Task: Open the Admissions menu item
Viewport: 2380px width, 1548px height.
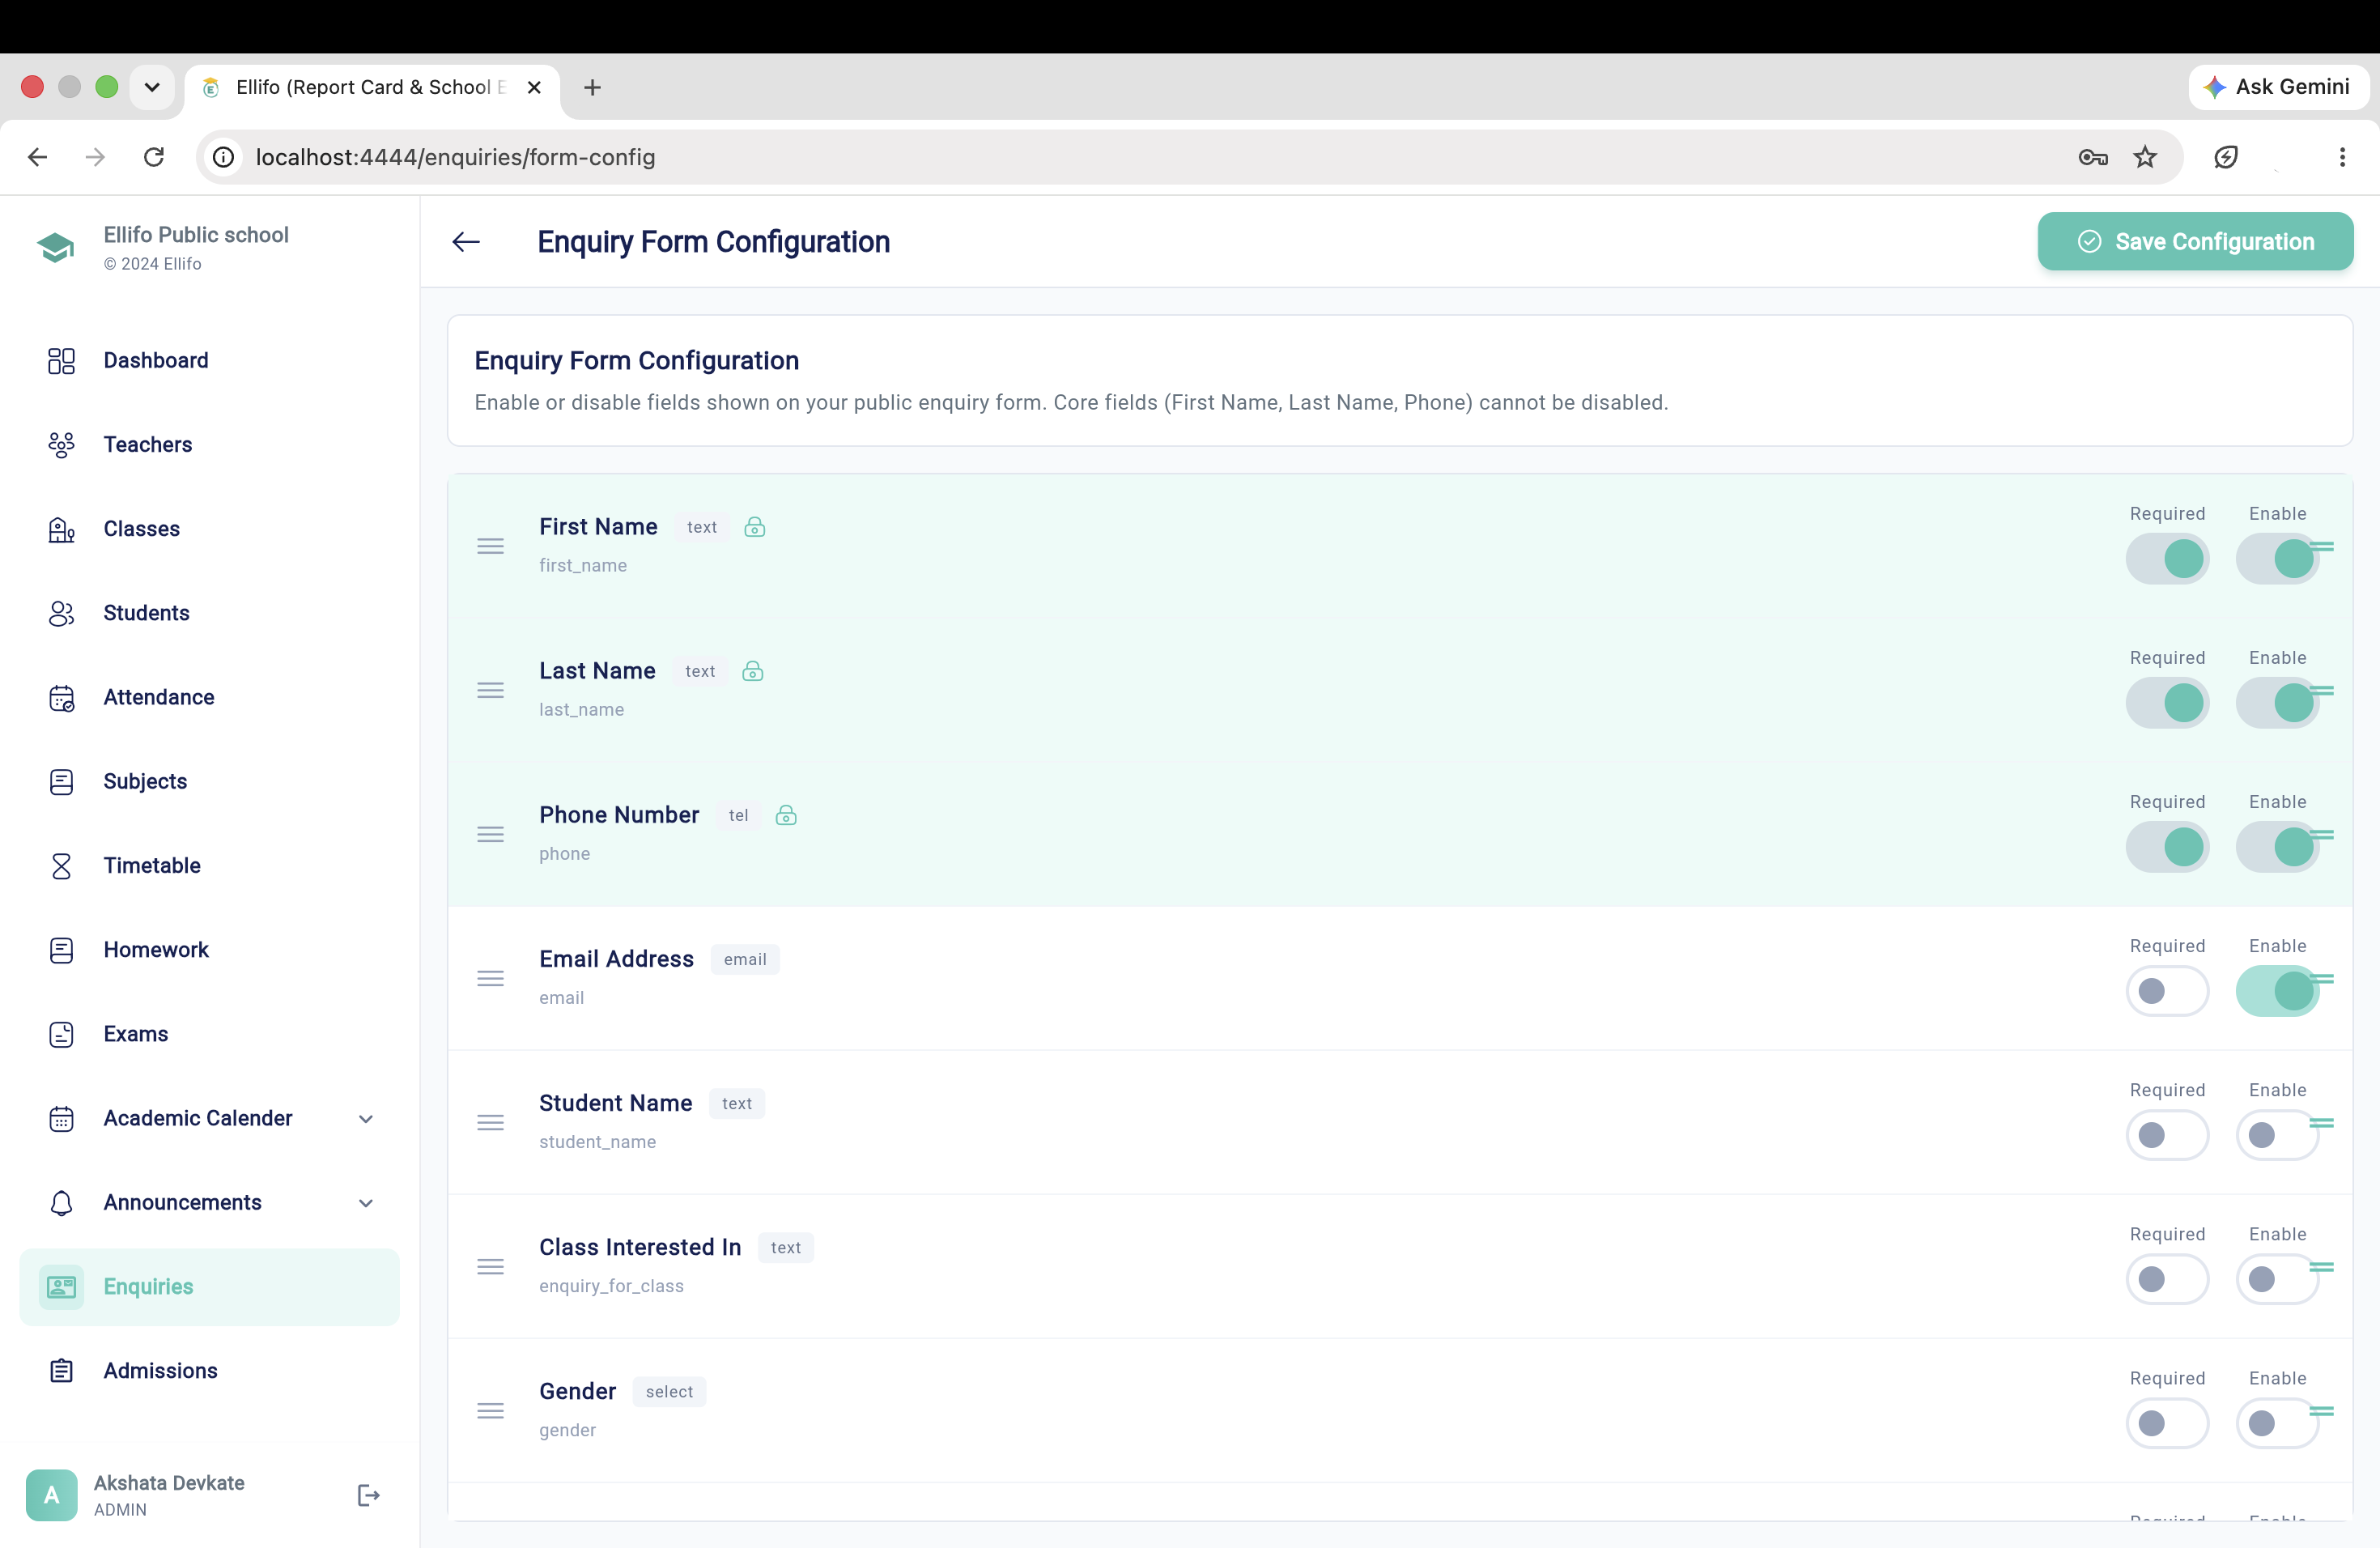Action: [x=209, y=1371]
